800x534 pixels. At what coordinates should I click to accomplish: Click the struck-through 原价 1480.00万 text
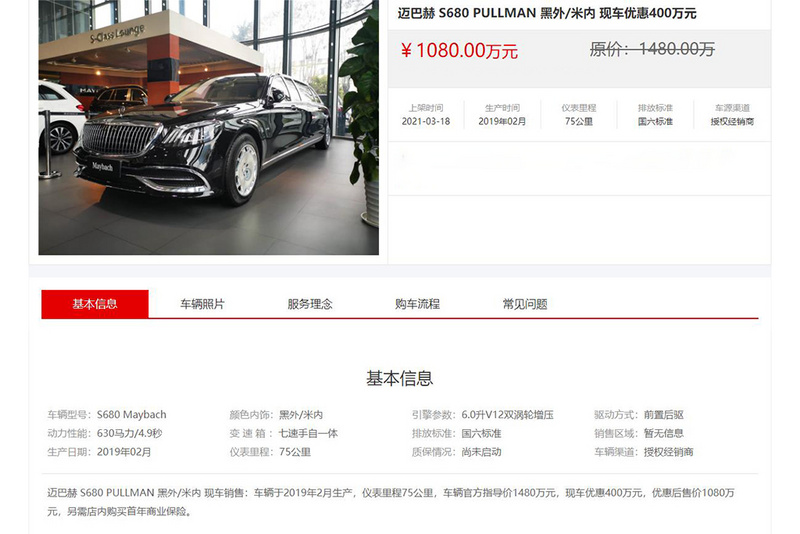[x=652, y=49]
